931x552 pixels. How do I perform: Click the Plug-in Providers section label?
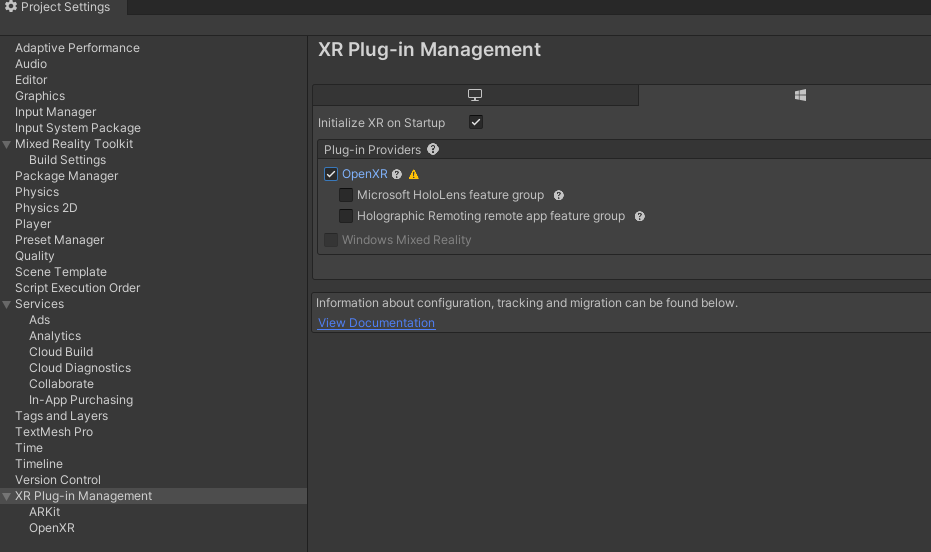372,150
